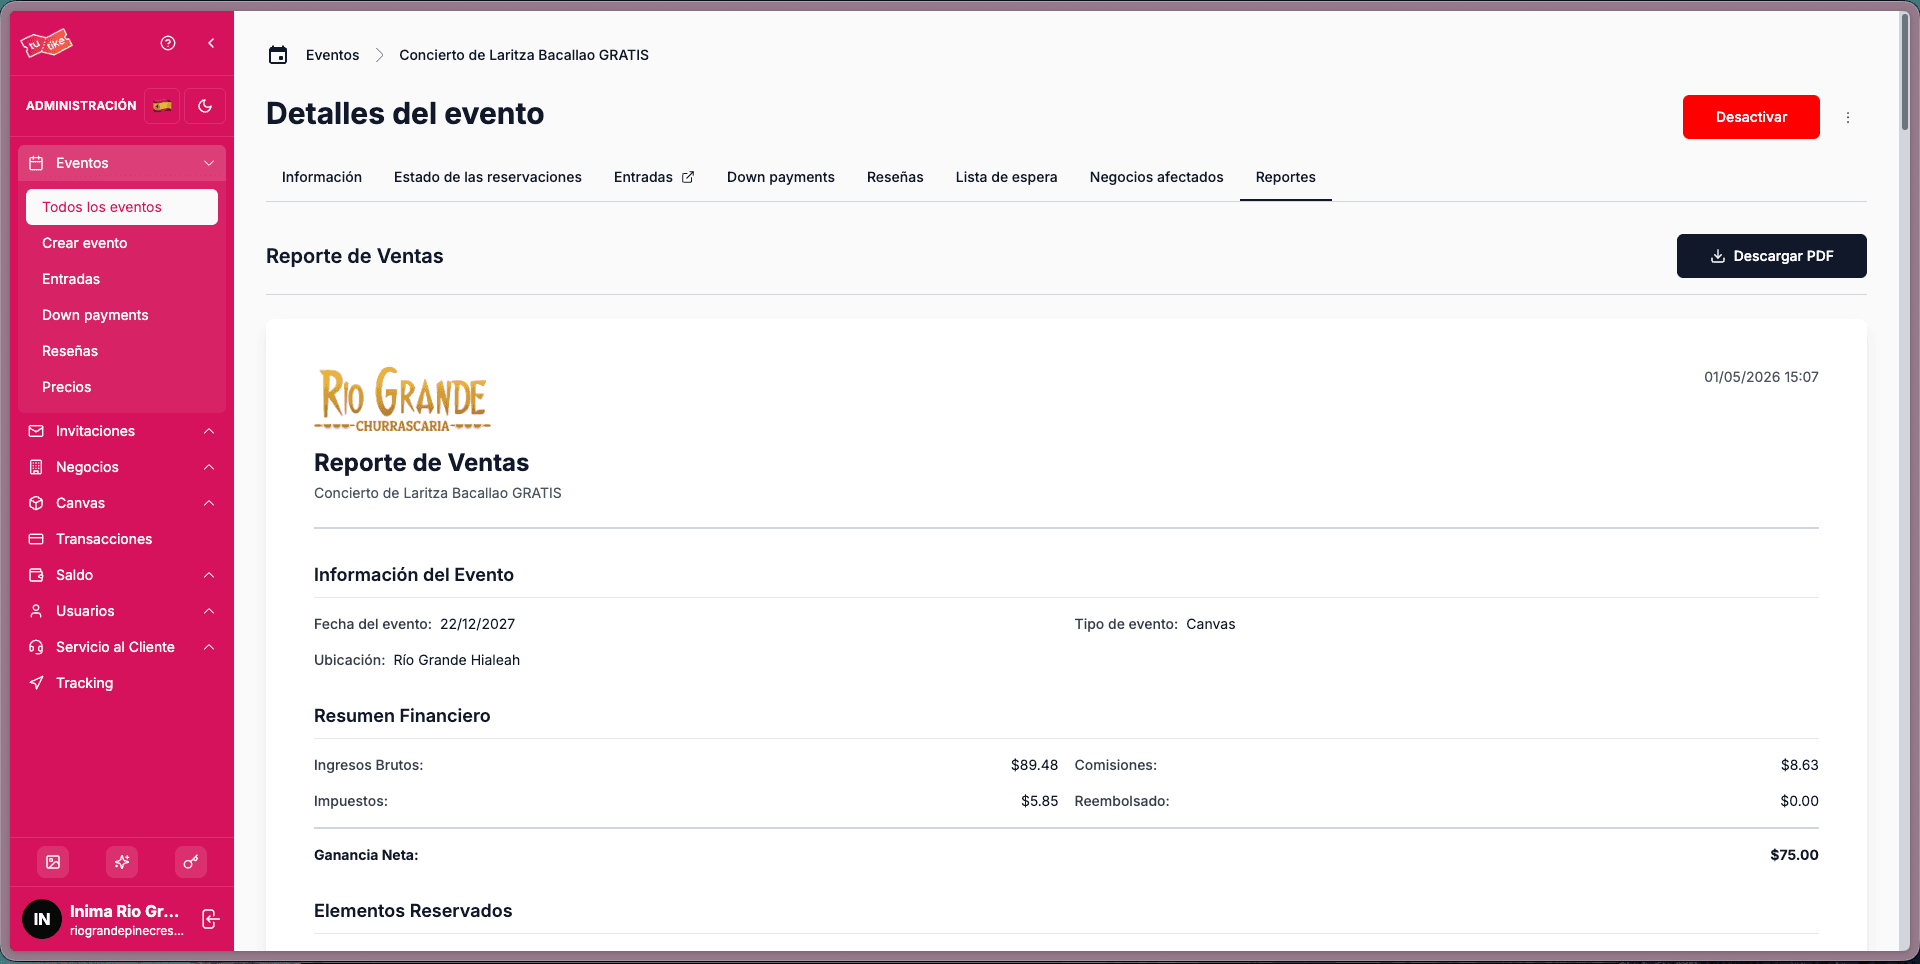
Task: Click the Invitaciones envelope icon
Action: tap(36, 431)
